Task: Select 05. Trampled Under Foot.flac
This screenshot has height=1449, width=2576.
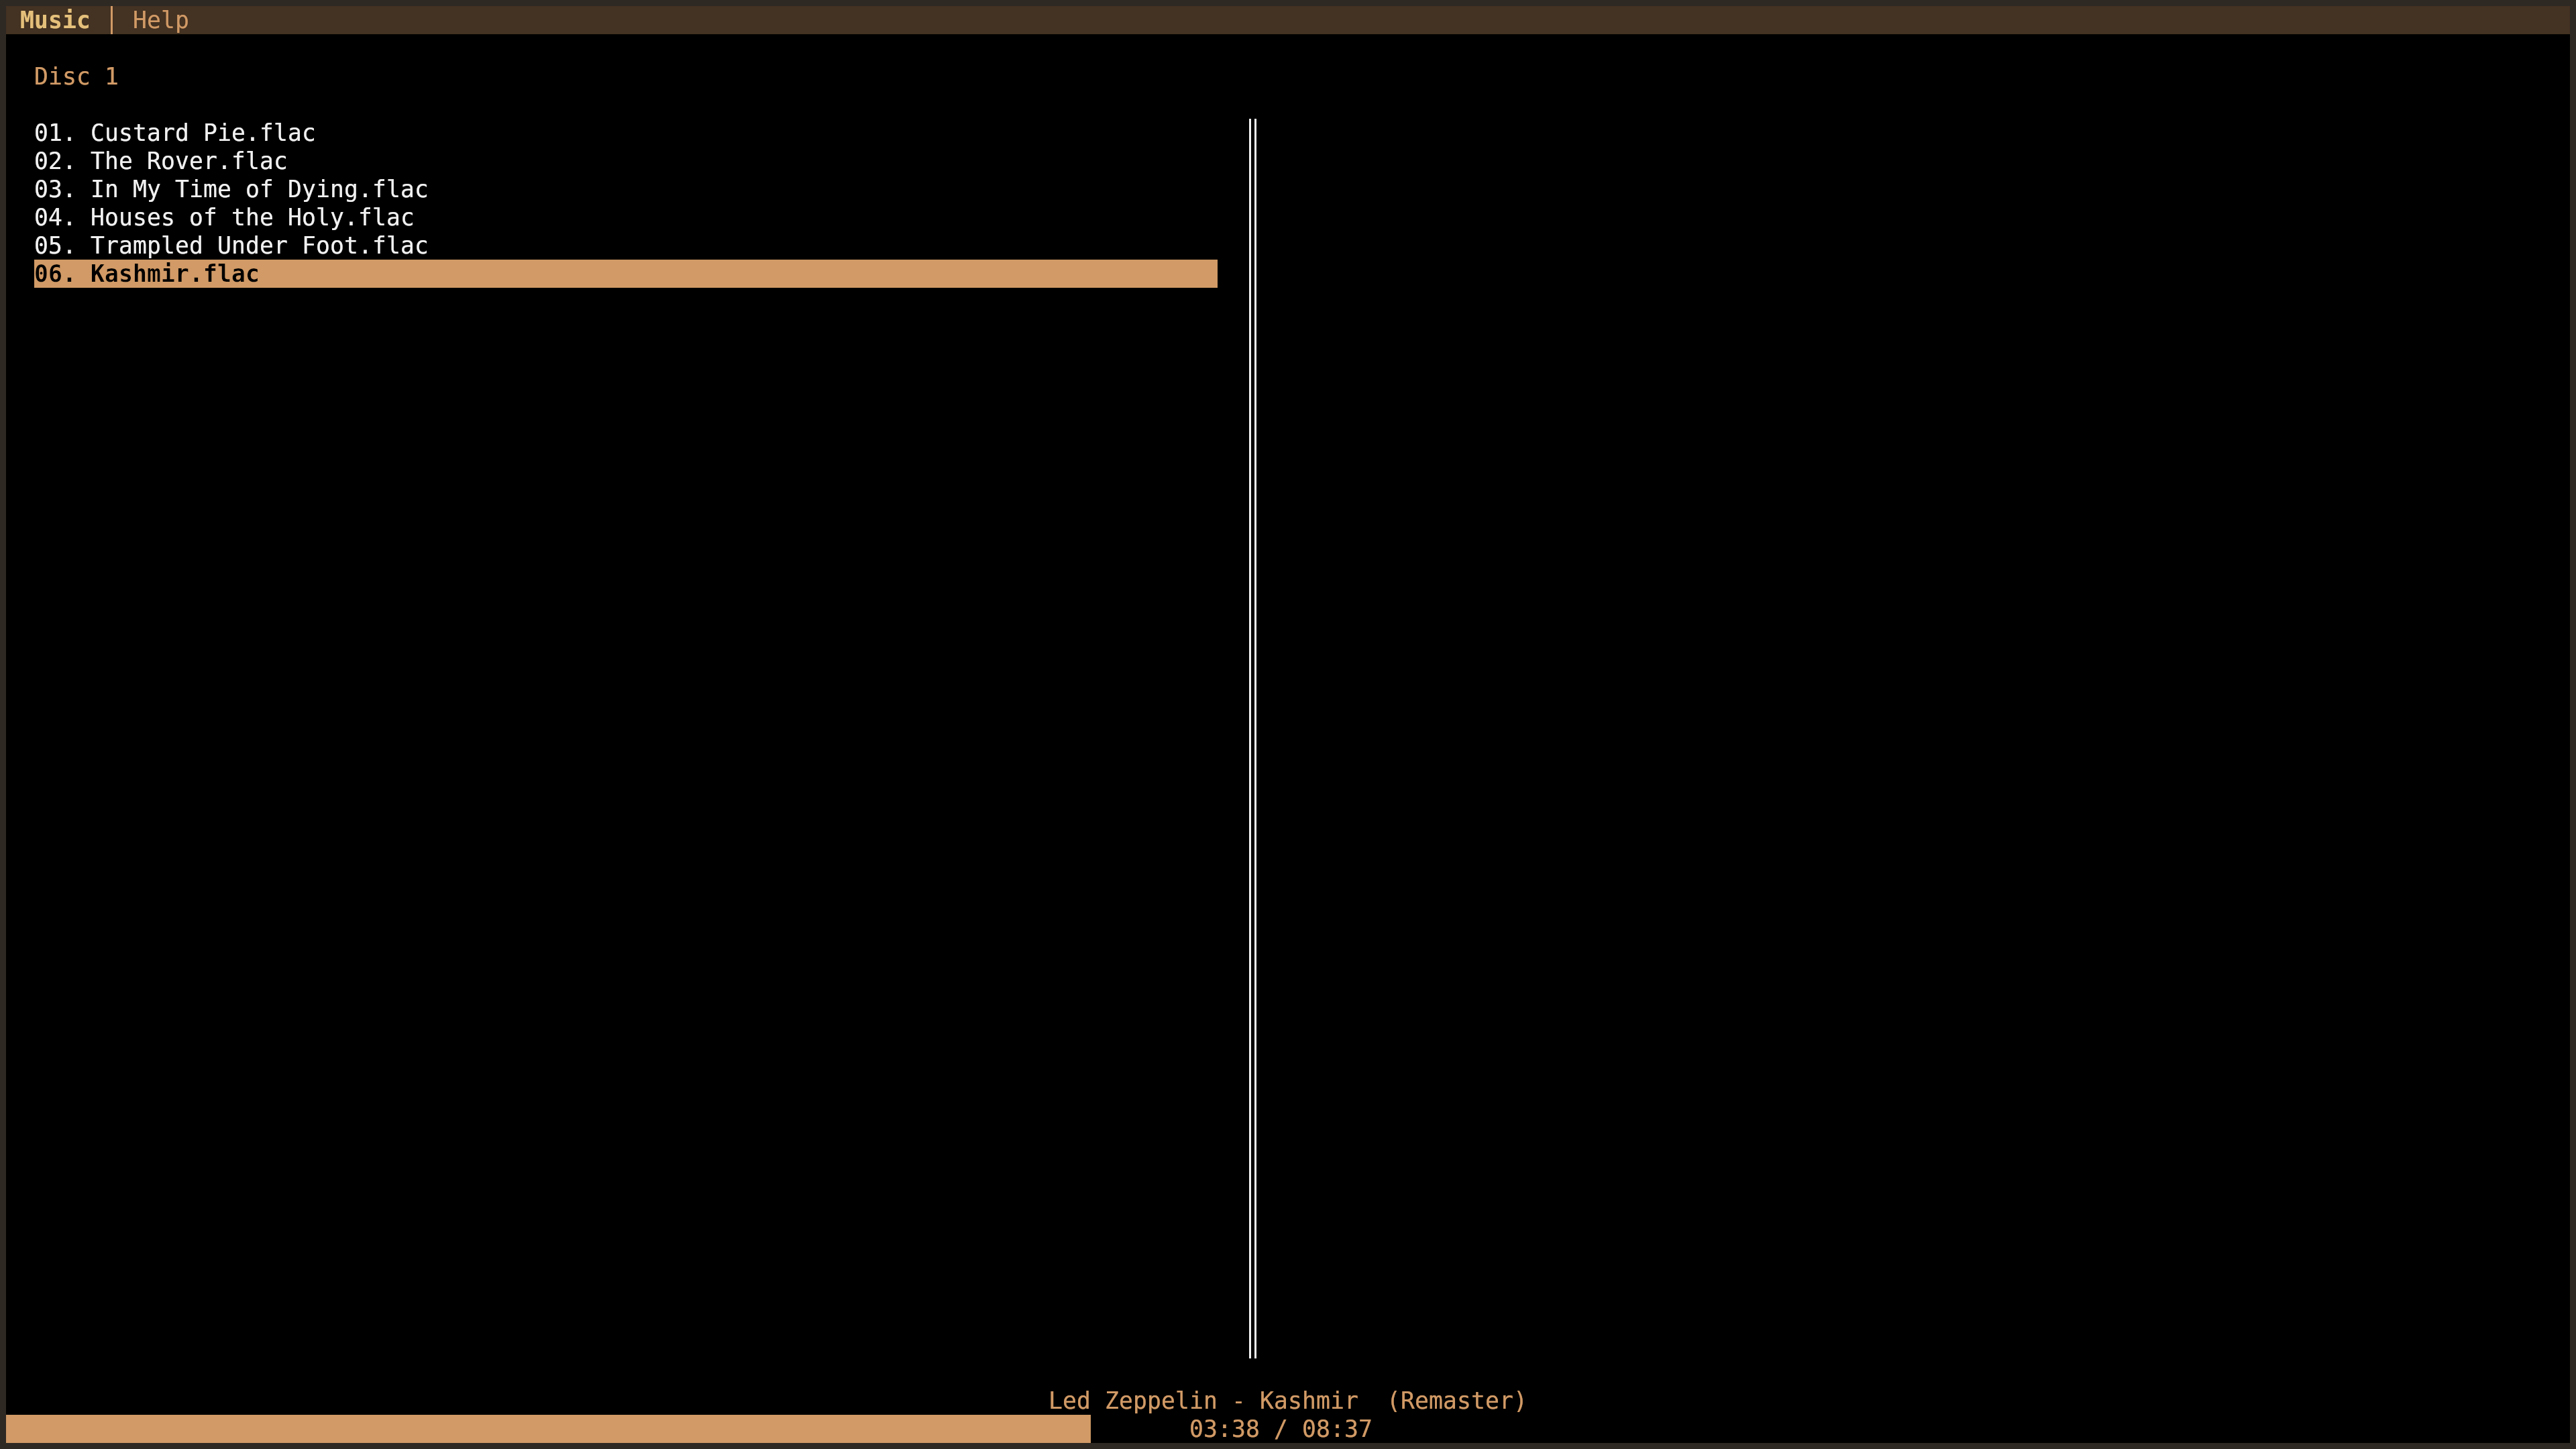Action: pyautogui.click(x=626, y=245)
